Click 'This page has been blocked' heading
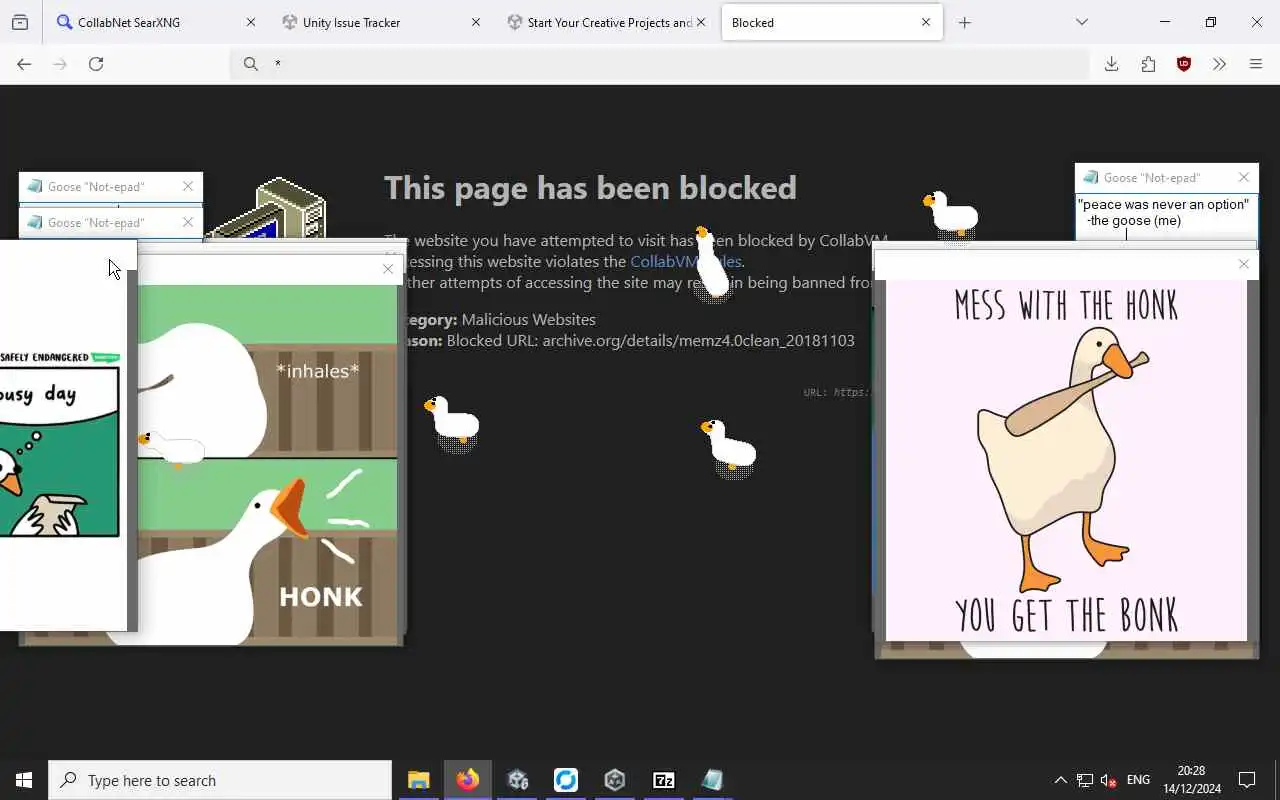1280x800 pixels. (590, 188)
